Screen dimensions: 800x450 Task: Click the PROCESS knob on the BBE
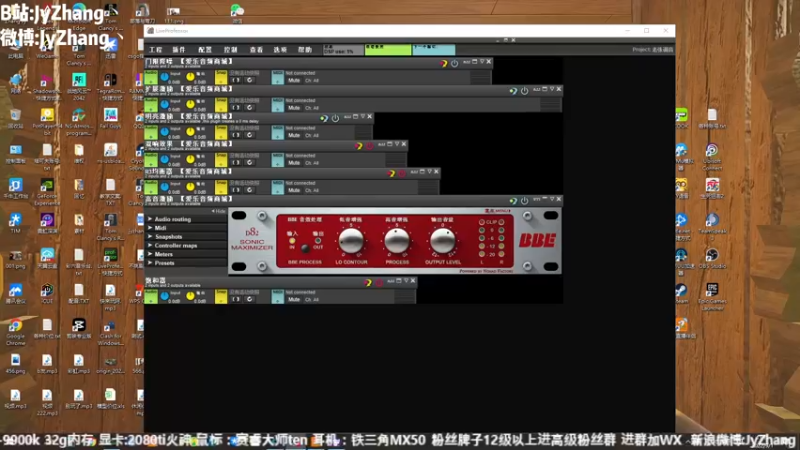pyautogui.click(x=397, y=240)
